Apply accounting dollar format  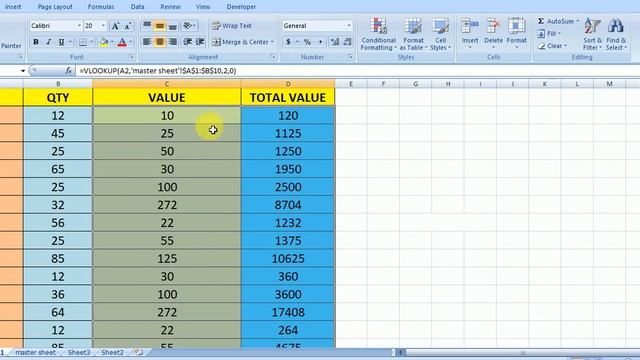[288, 42]
